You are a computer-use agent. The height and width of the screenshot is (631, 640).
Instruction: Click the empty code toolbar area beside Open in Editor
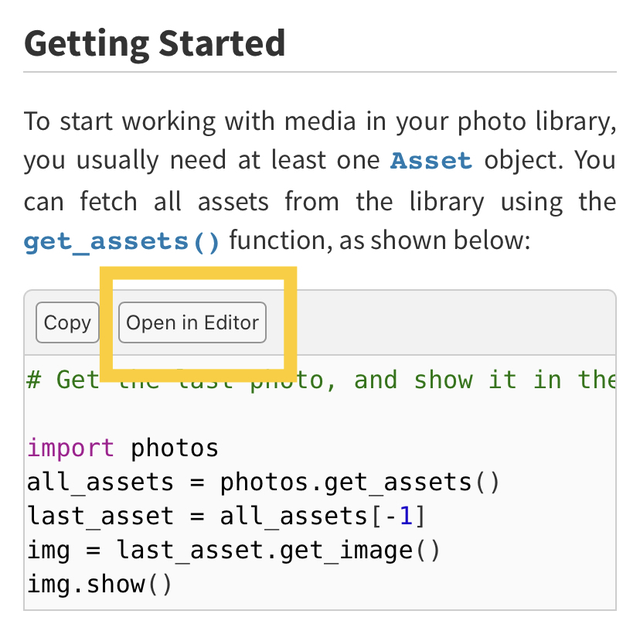pyautogui.click(x=450, y=323)
